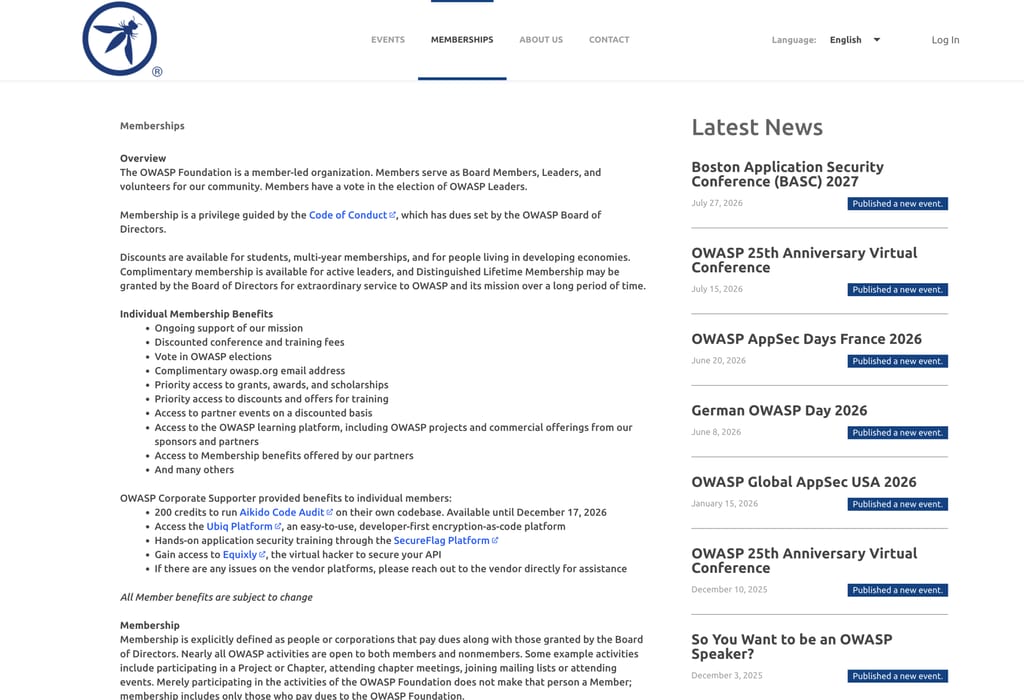Viewport: 1024px width, 700px height.
Task: Click 'Ongoing support of our mission' bullet
Action: click(x=229, y=328)
